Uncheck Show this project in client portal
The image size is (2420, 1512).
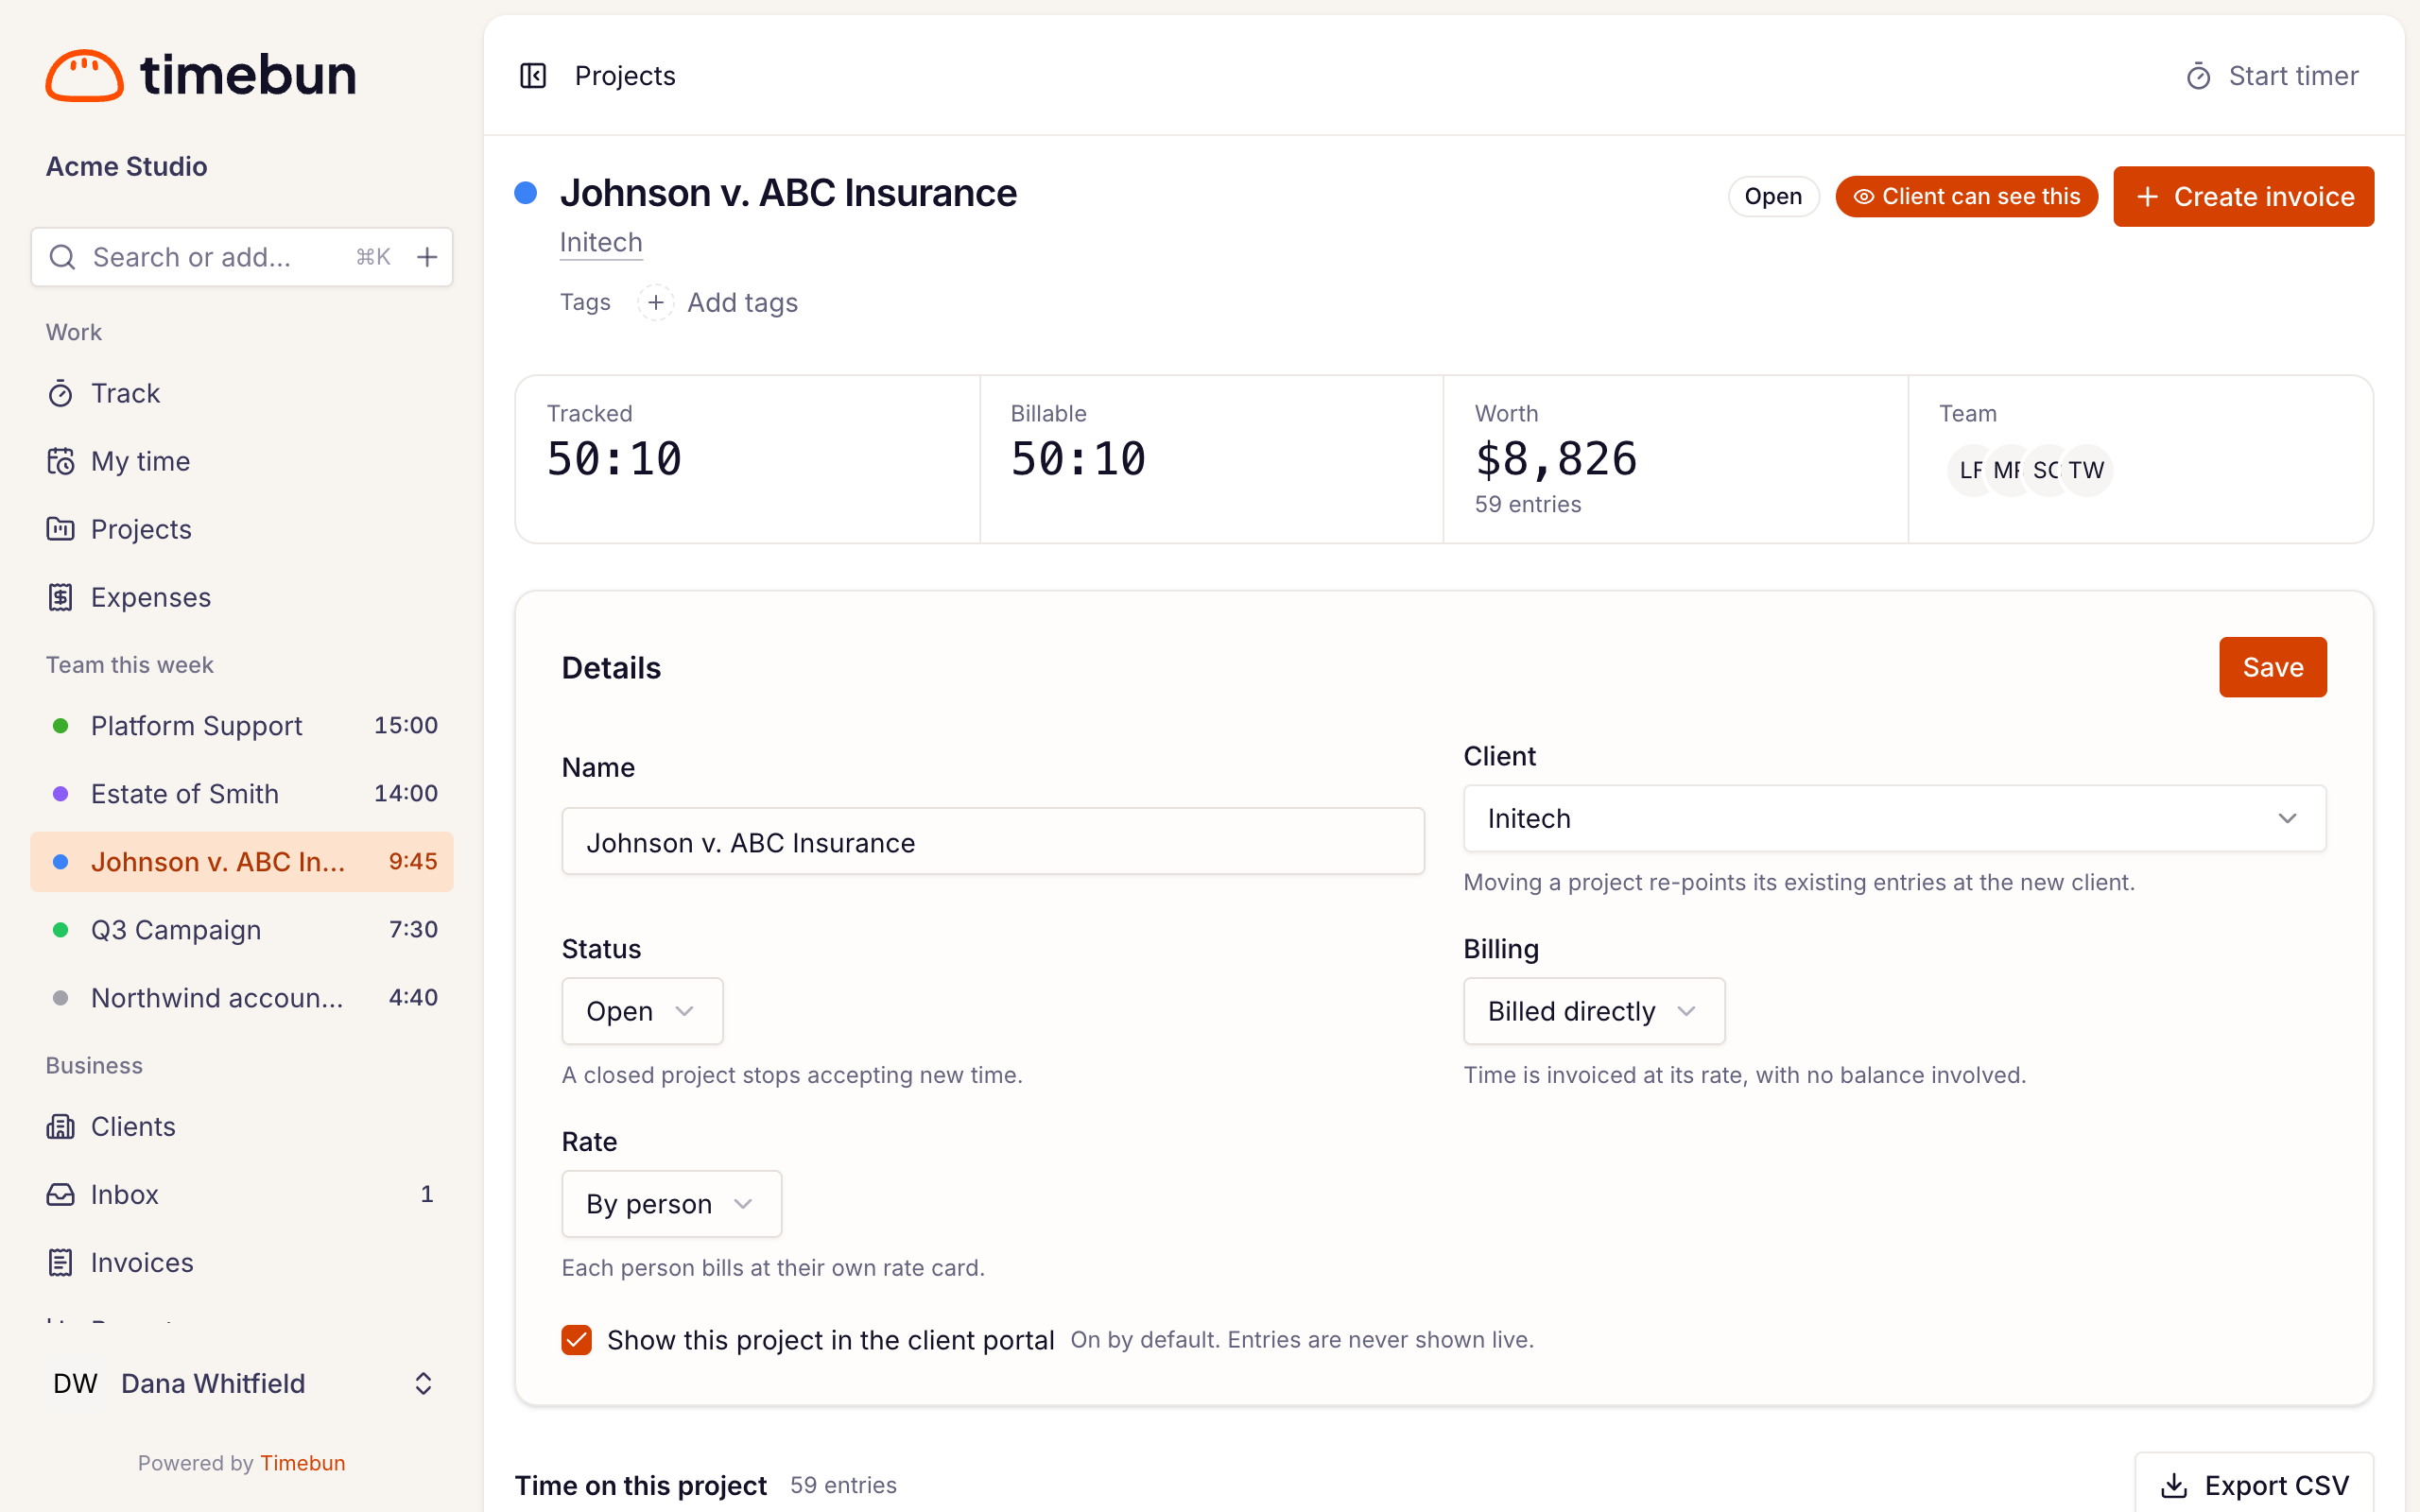click(577, 1340)
